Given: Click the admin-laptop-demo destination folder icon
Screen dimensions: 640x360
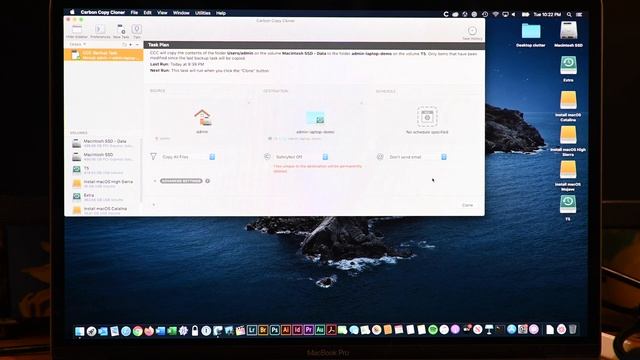Looking at the screenshot, I should tap(315, 118).
